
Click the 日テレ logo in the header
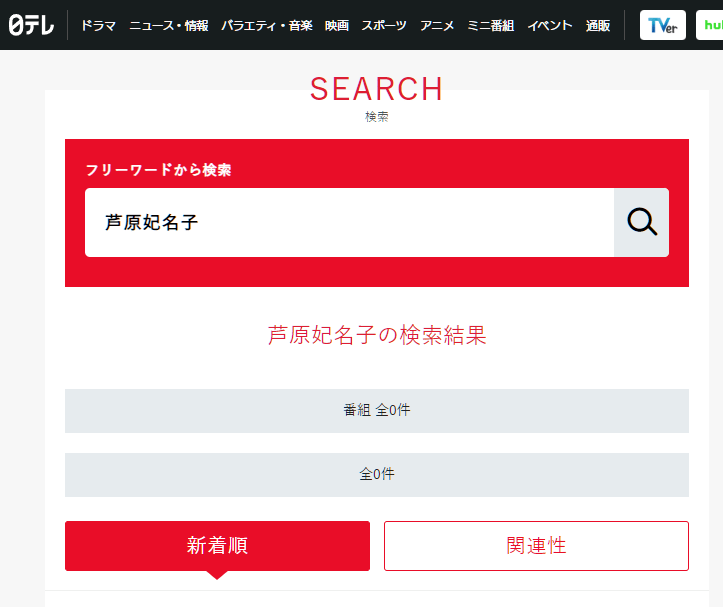click(31, 25)
